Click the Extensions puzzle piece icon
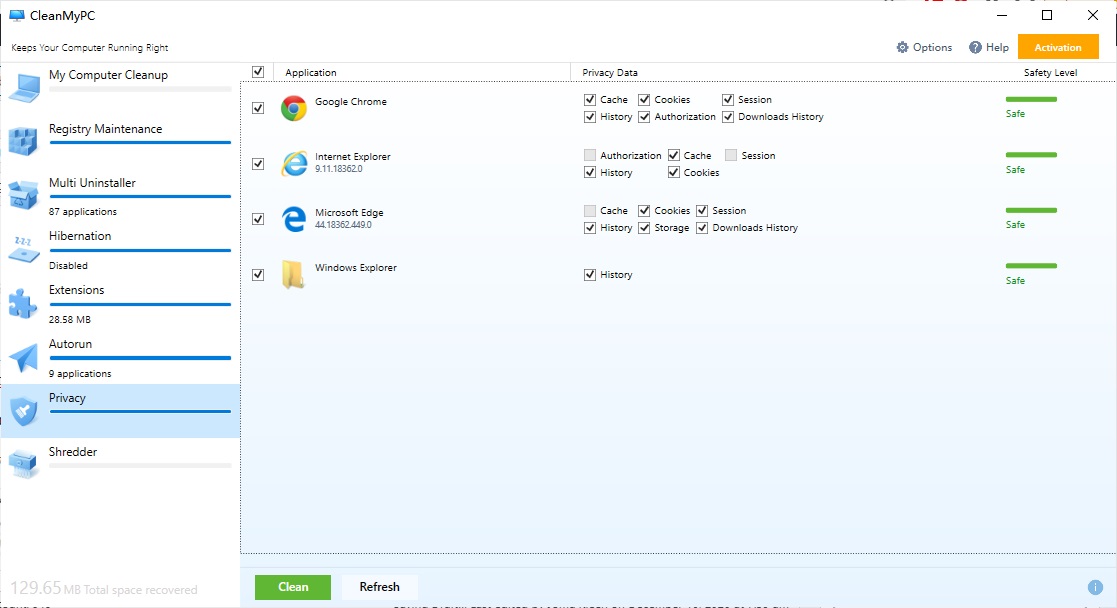This screenshot has height=608, width=1117. (23, 304)
